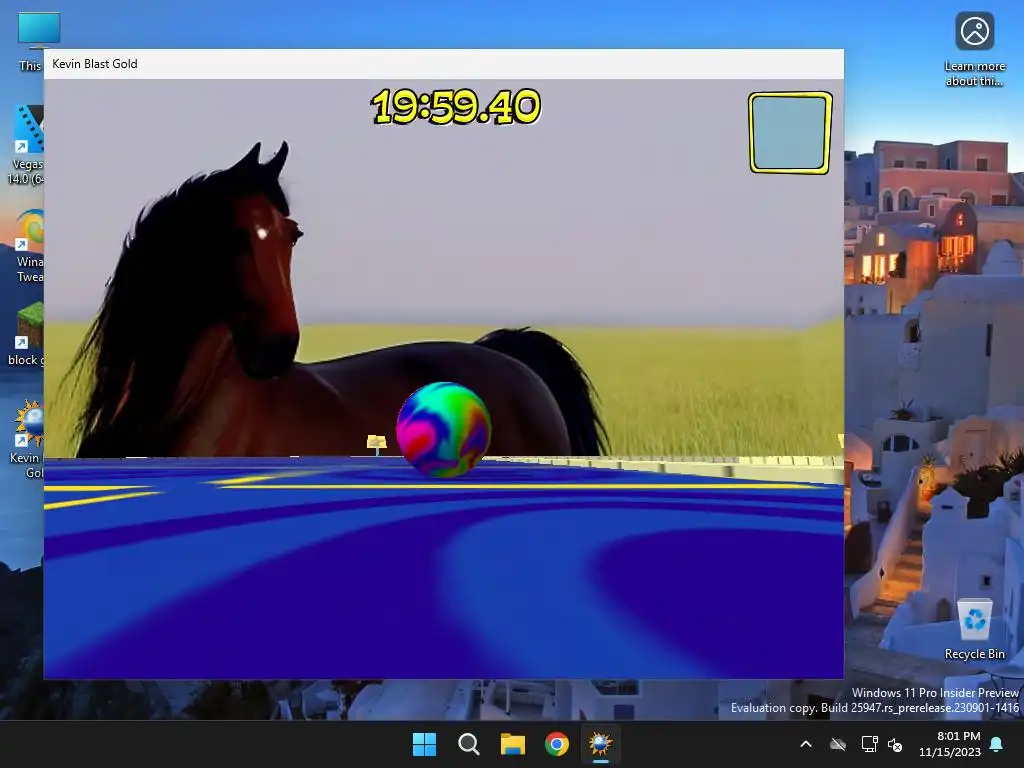The width and height of the screenshot is (1024, 768).
Task: Open the muted volume tray icon
Action: coord(895,744)
